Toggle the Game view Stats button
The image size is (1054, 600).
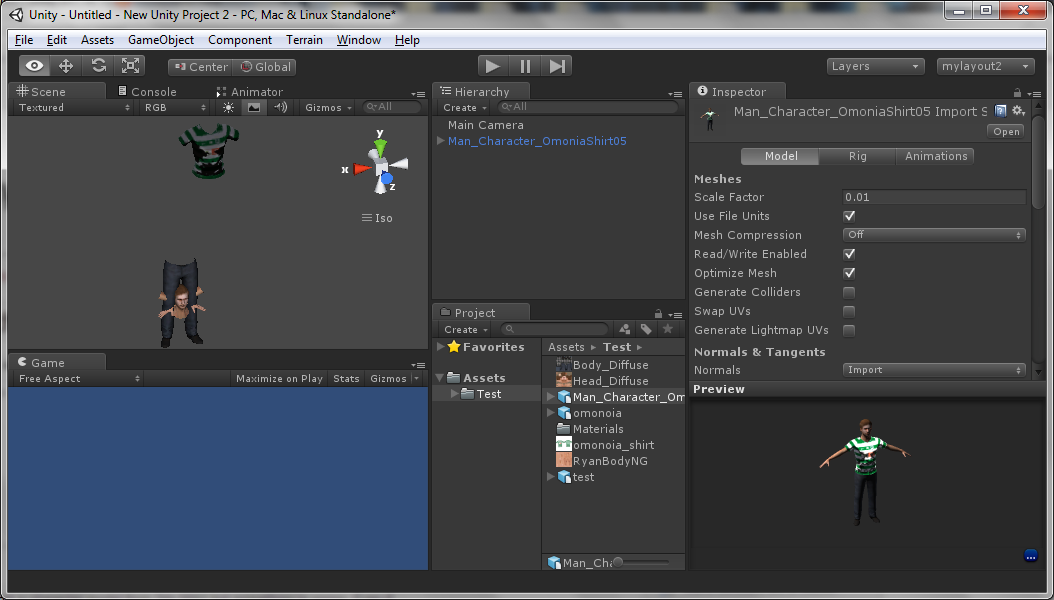346,378
